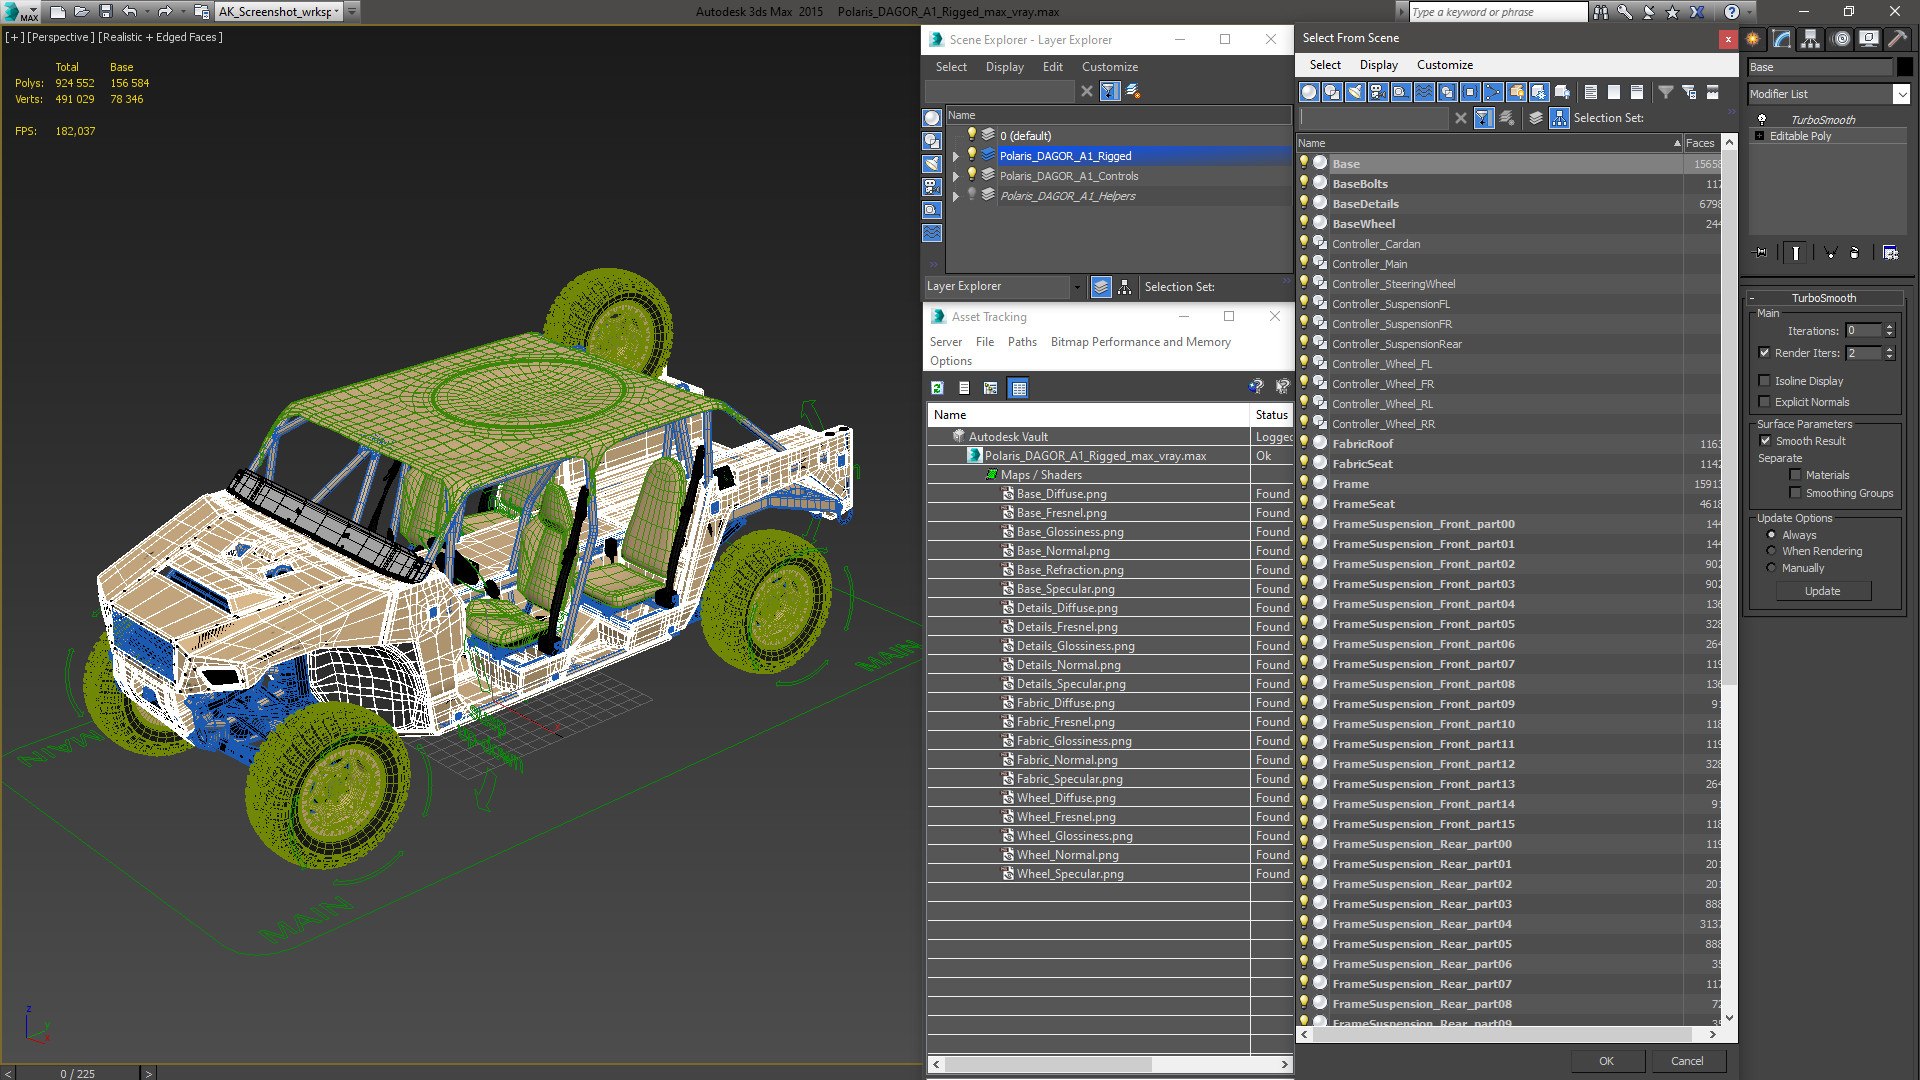Collapse the TurboSmooth rollout
Image resolution: width=1920 pixels, height=1080 pixels.
1823,298
